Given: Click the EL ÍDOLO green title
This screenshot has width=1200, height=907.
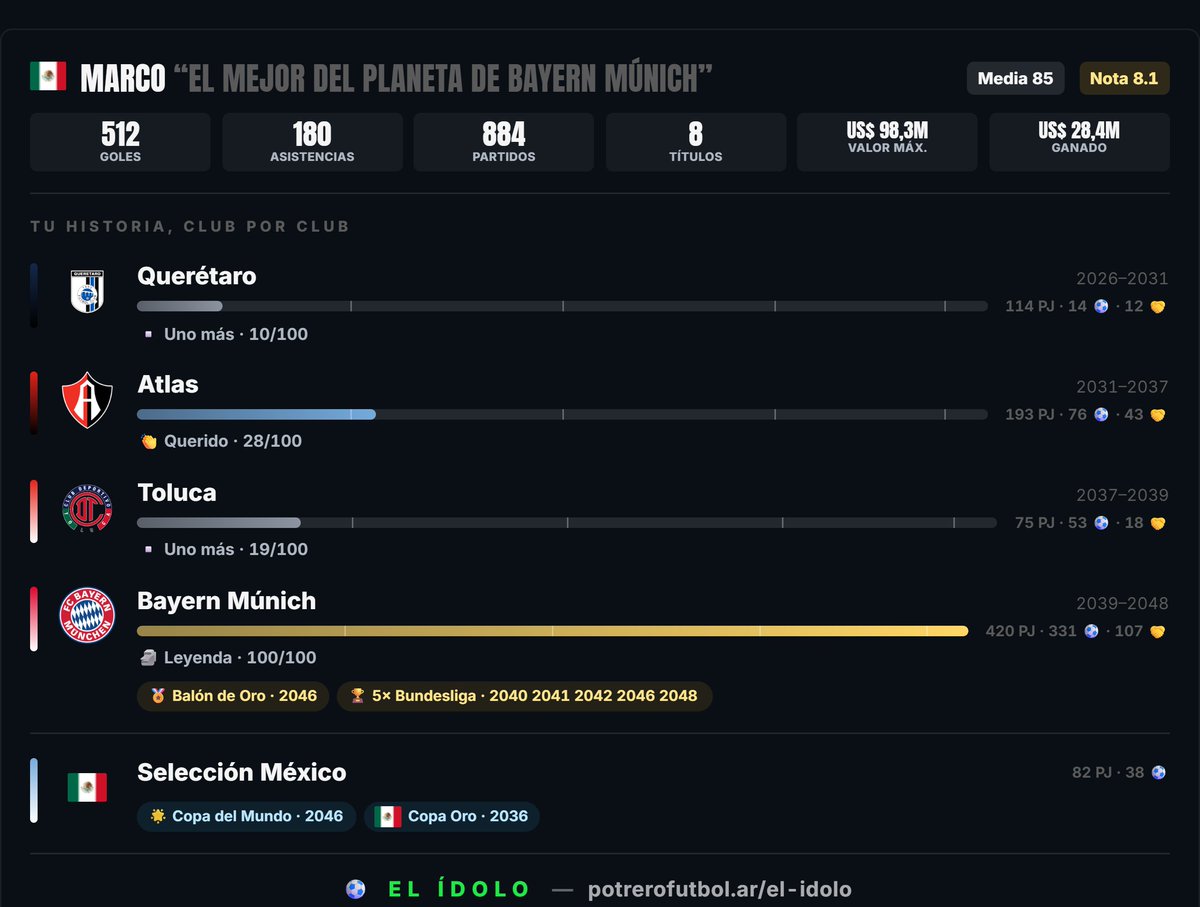Looking at the screenshot, I should (x=460, y=889).
